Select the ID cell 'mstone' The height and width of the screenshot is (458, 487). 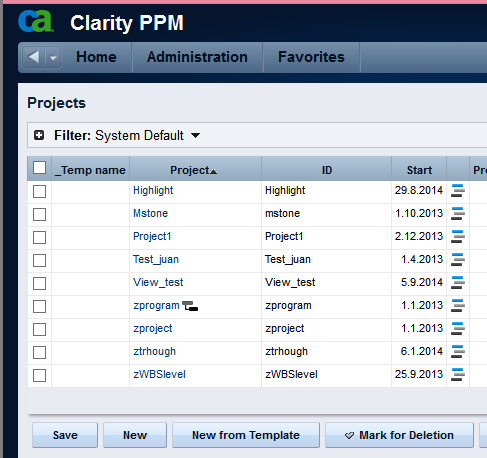282,213
